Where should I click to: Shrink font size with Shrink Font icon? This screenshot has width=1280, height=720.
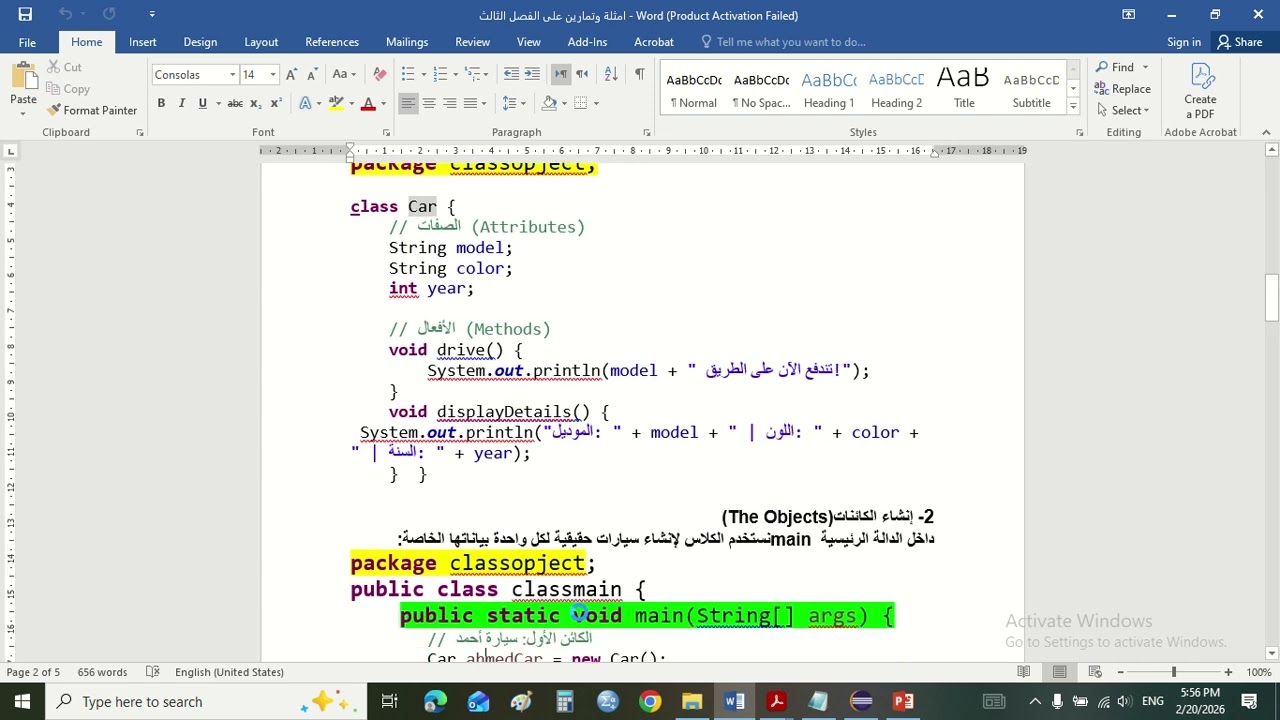tap(311, 75)
